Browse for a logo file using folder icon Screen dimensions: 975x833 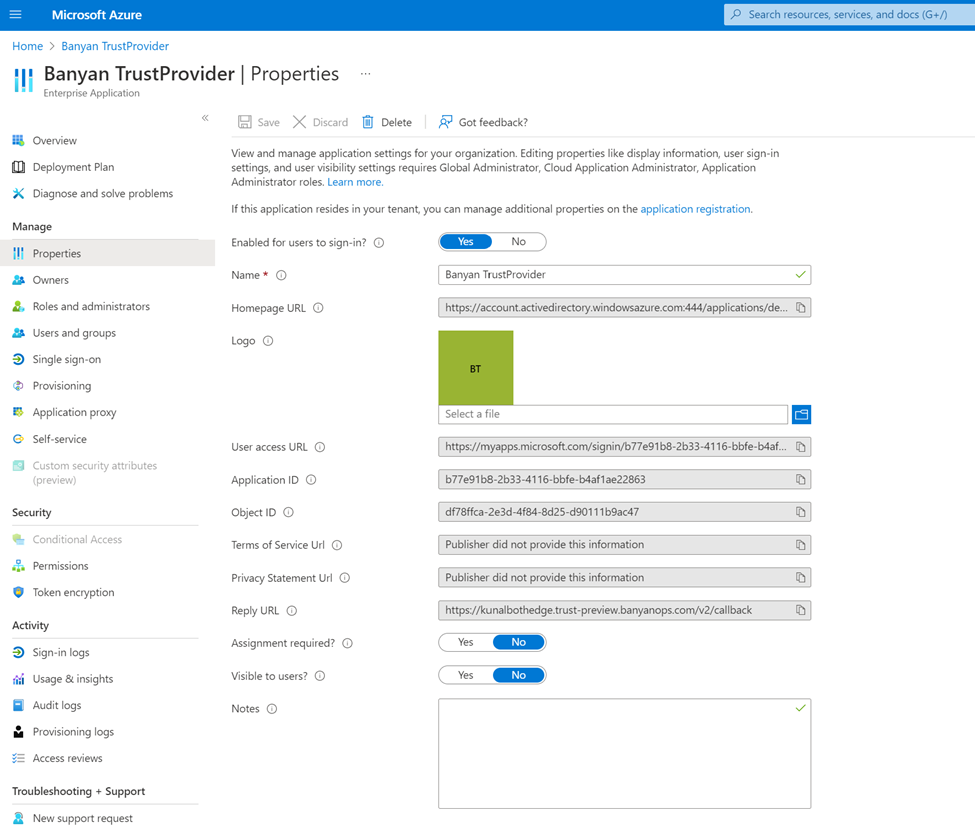[x=802, y=414]
